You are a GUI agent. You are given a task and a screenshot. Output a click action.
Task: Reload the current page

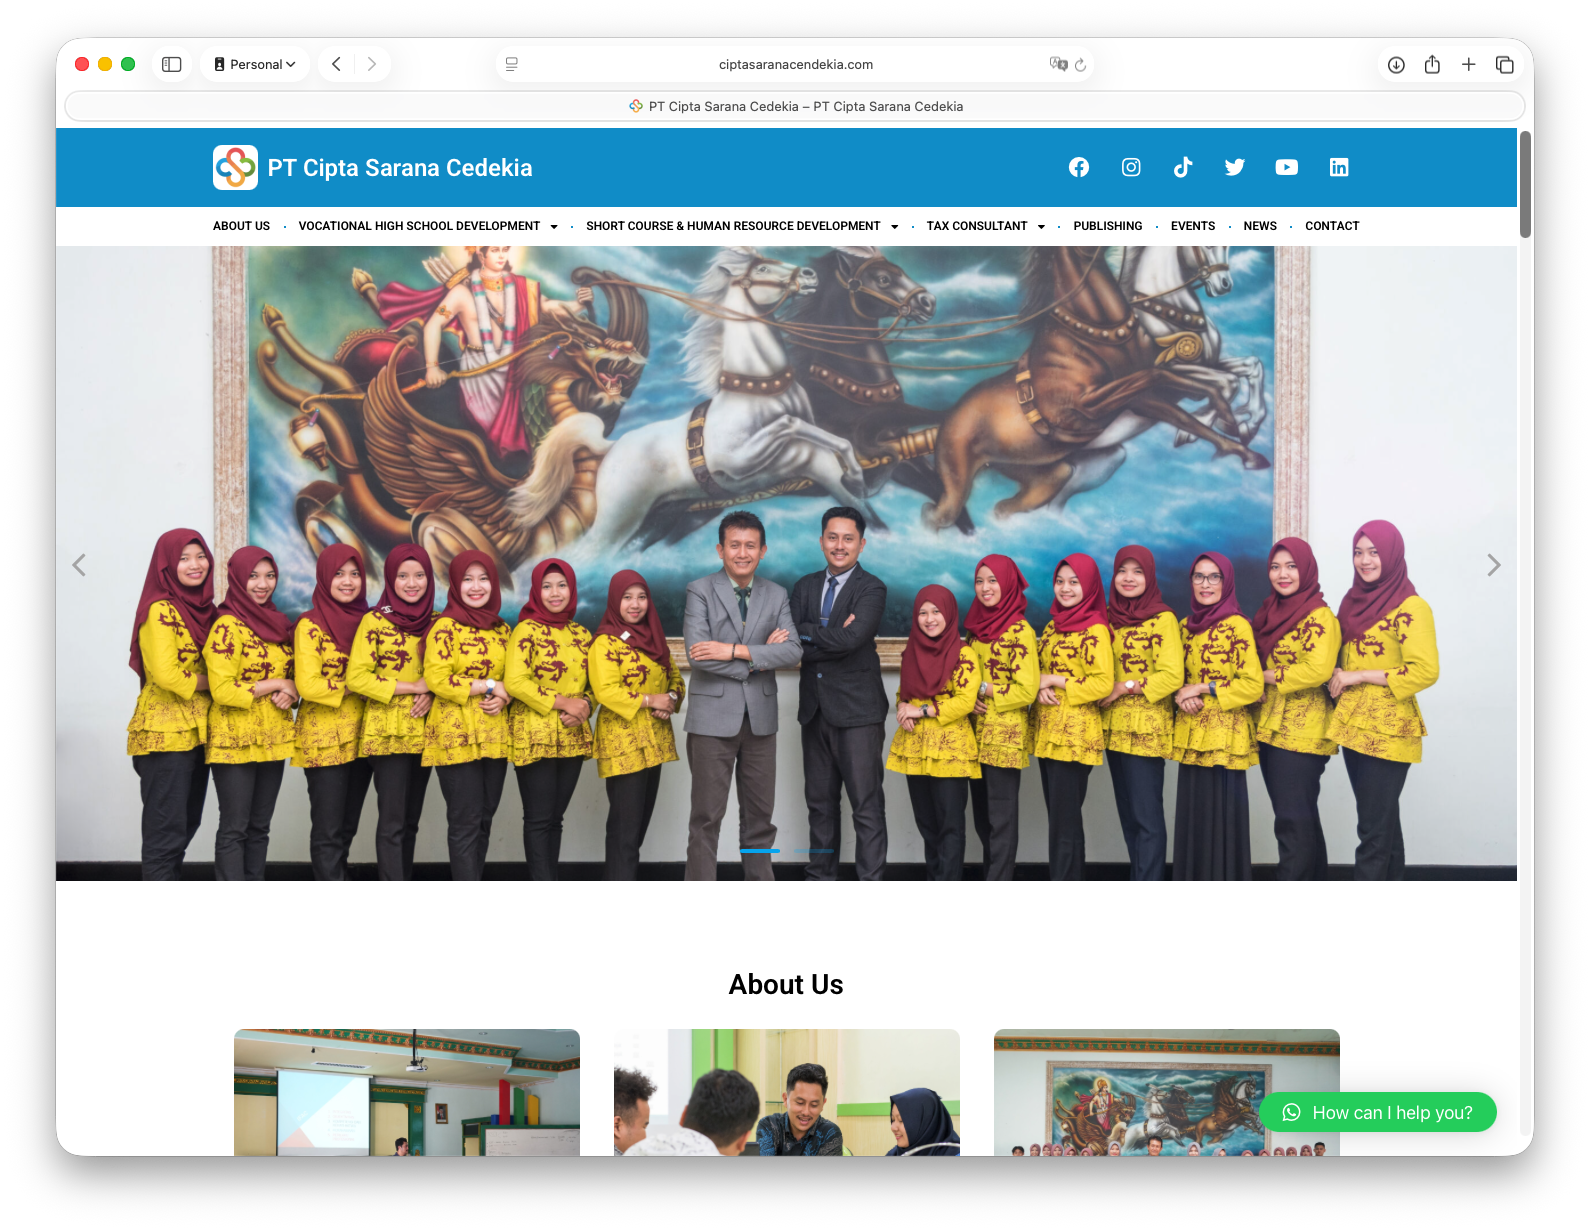[x=1080, y=64]
